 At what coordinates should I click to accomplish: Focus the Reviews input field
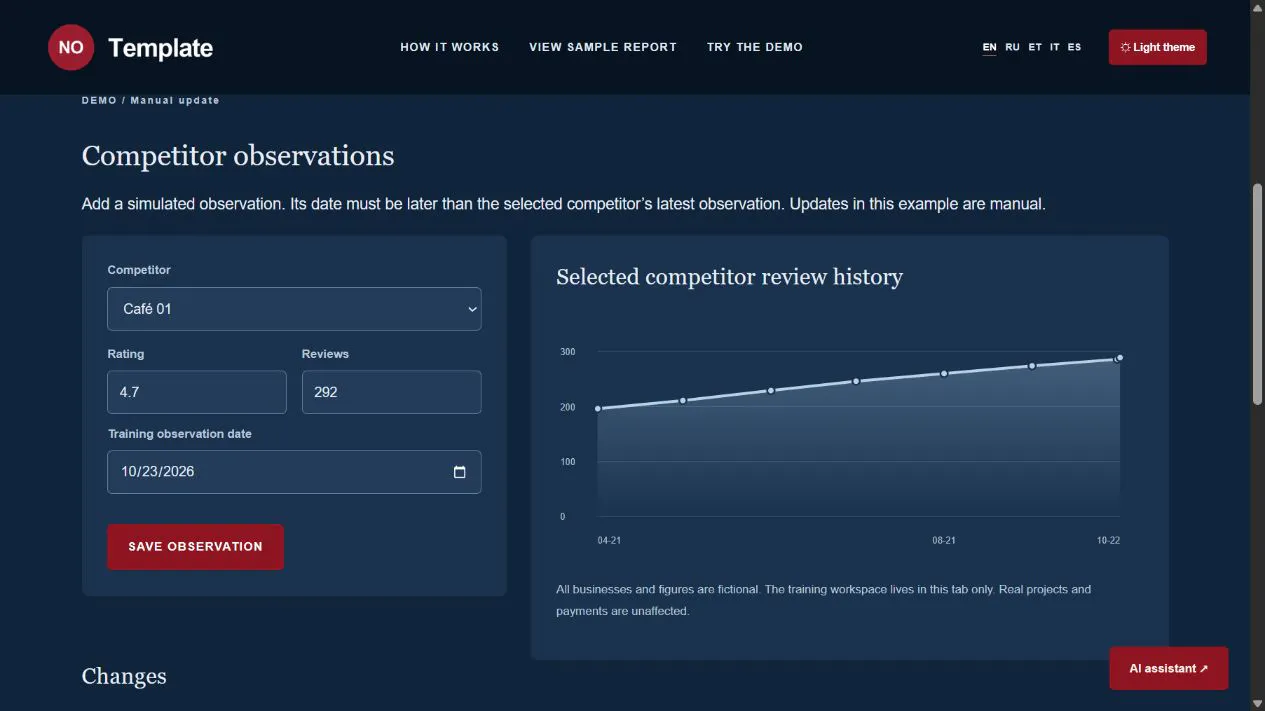392,392
